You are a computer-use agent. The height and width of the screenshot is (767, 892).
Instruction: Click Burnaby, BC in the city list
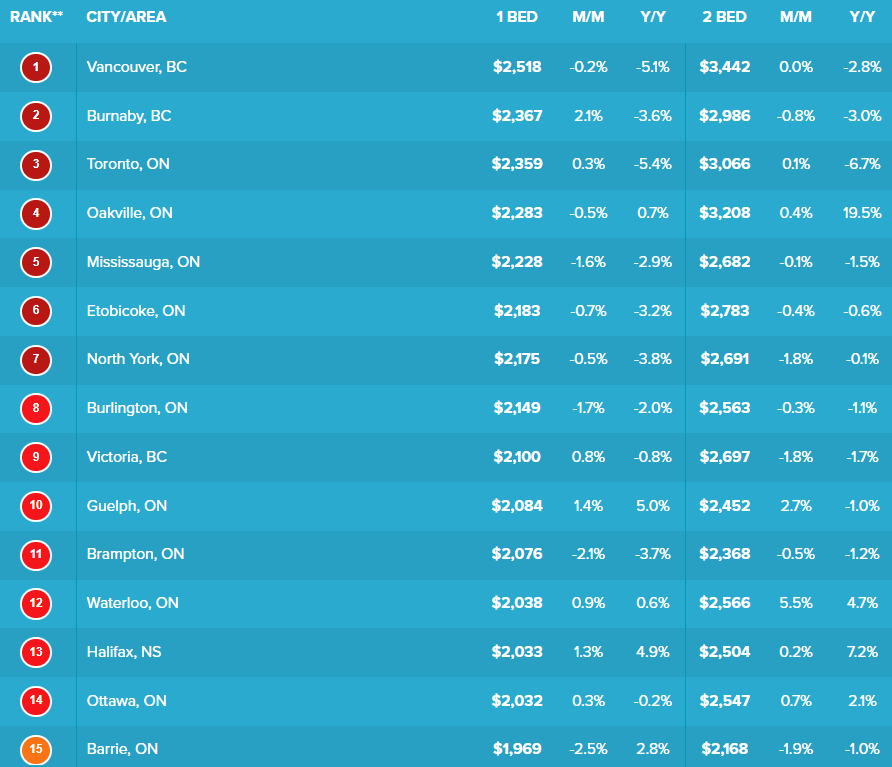coord(129,116)
